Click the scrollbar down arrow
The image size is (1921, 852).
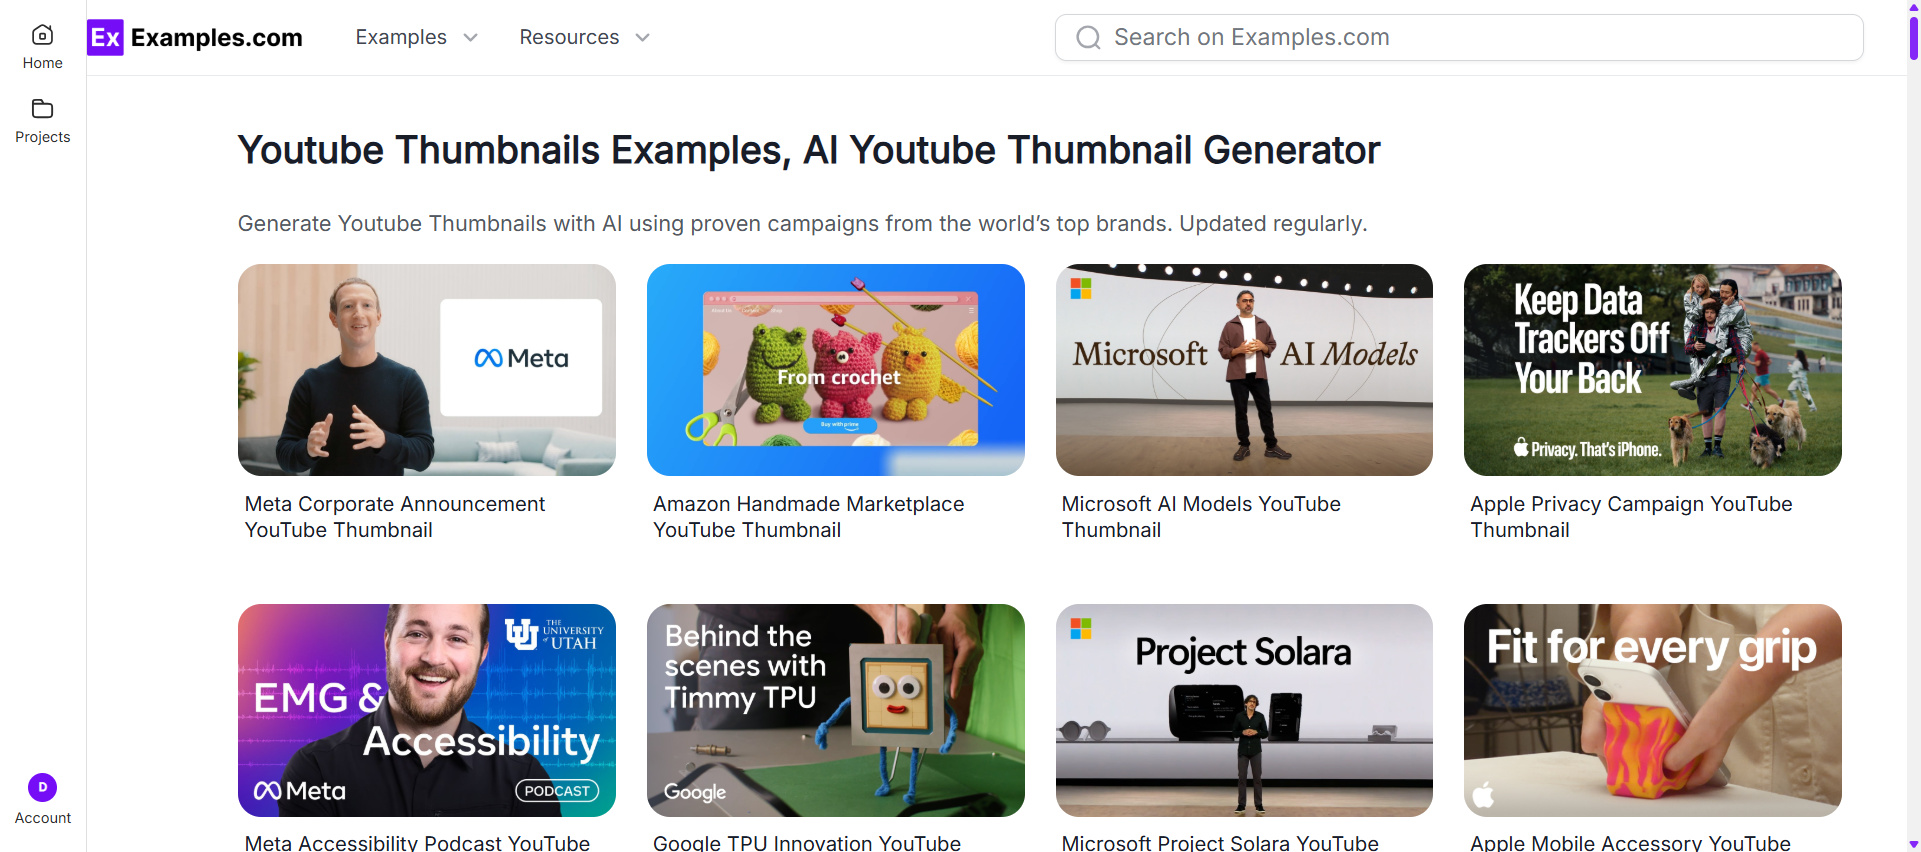tap(1913, 844)
